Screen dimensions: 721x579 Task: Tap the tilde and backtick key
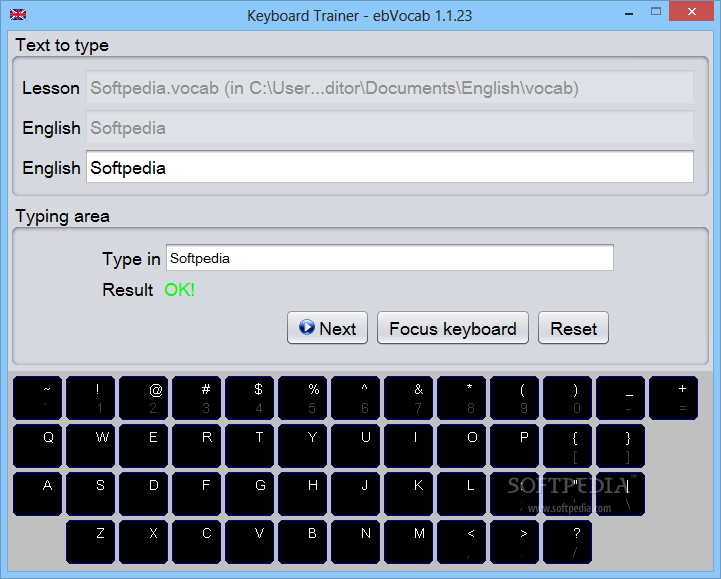click(37, 398)
